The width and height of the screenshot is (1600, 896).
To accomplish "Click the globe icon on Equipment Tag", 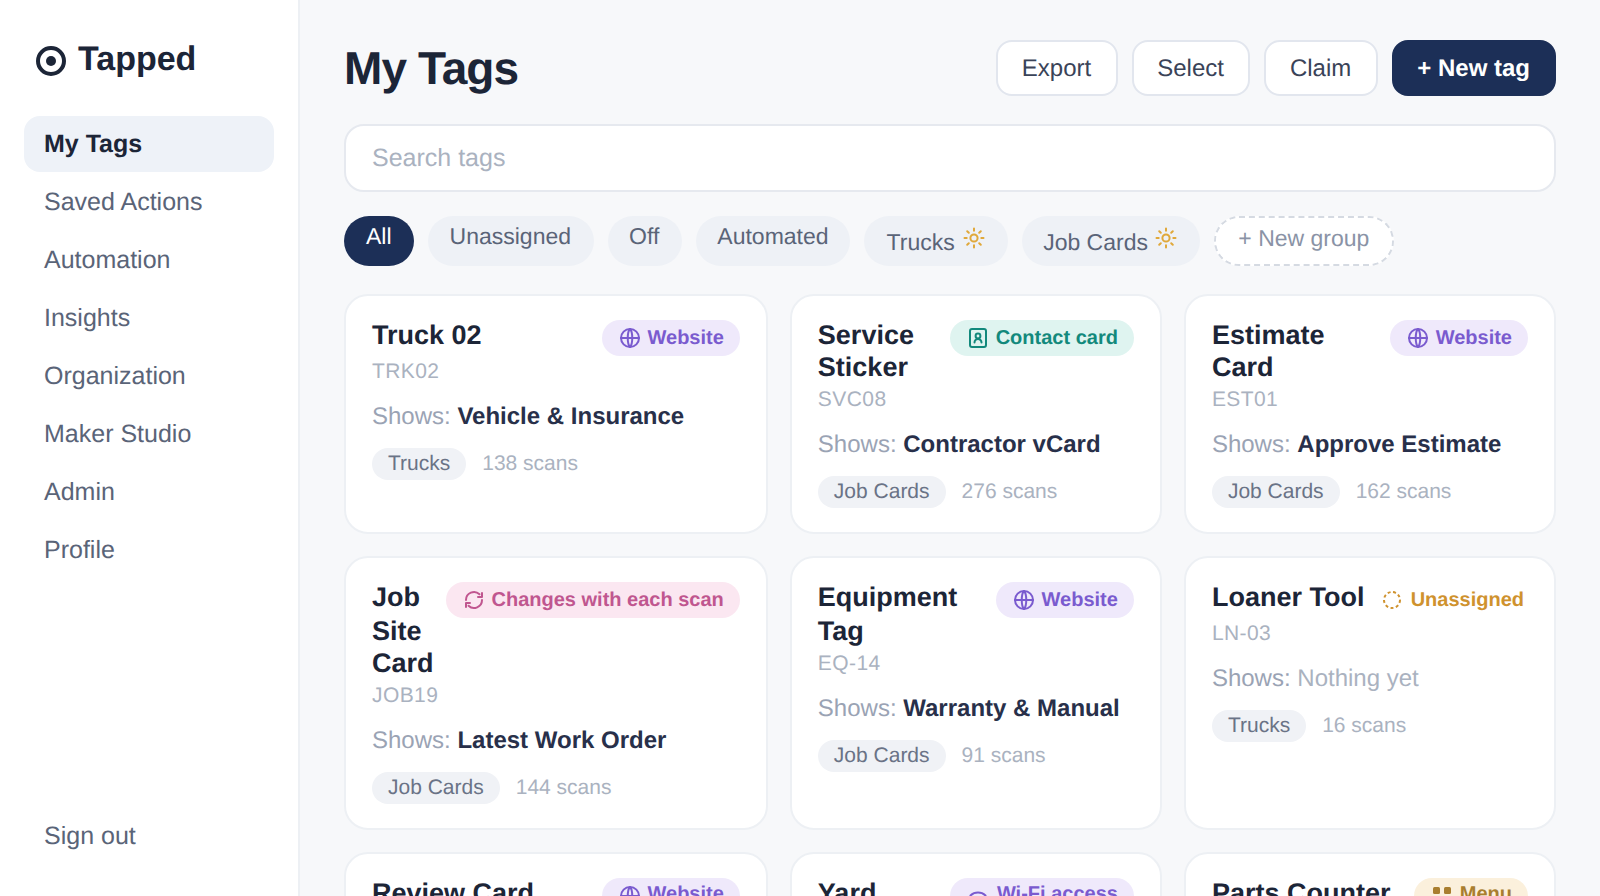I will [x=1024, y=600].
